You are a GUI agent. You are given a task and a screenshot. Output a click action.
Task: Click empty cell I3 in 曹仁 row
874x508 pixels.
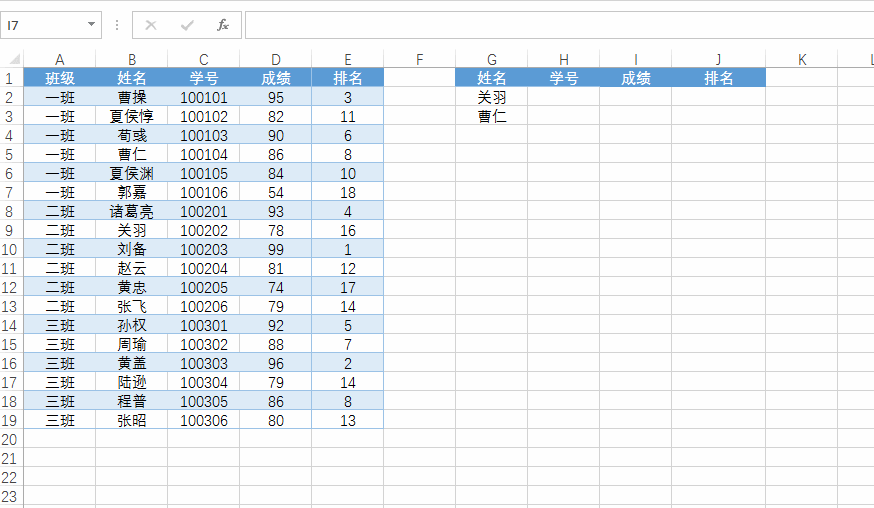(x=635, y=116)
